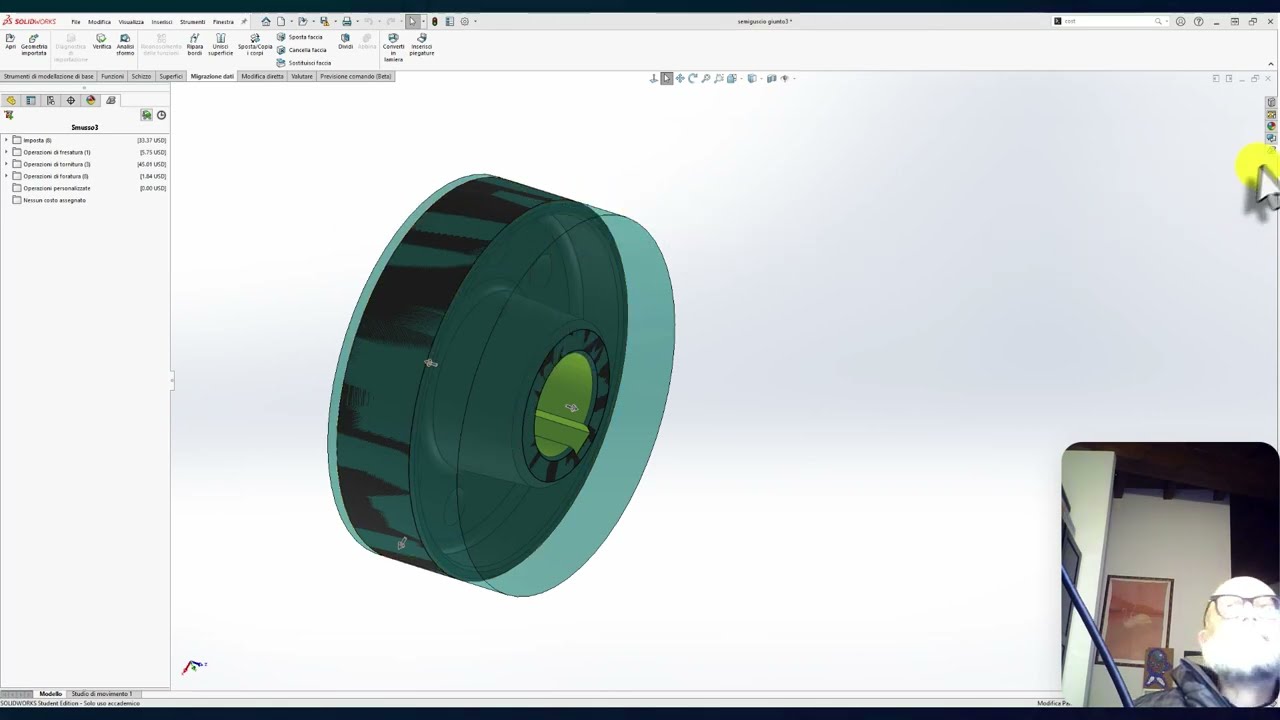The height and width of the screenshot is (720, 1280).
Task: Open the Modello bottom tab
Action: (x=50, y=693)
